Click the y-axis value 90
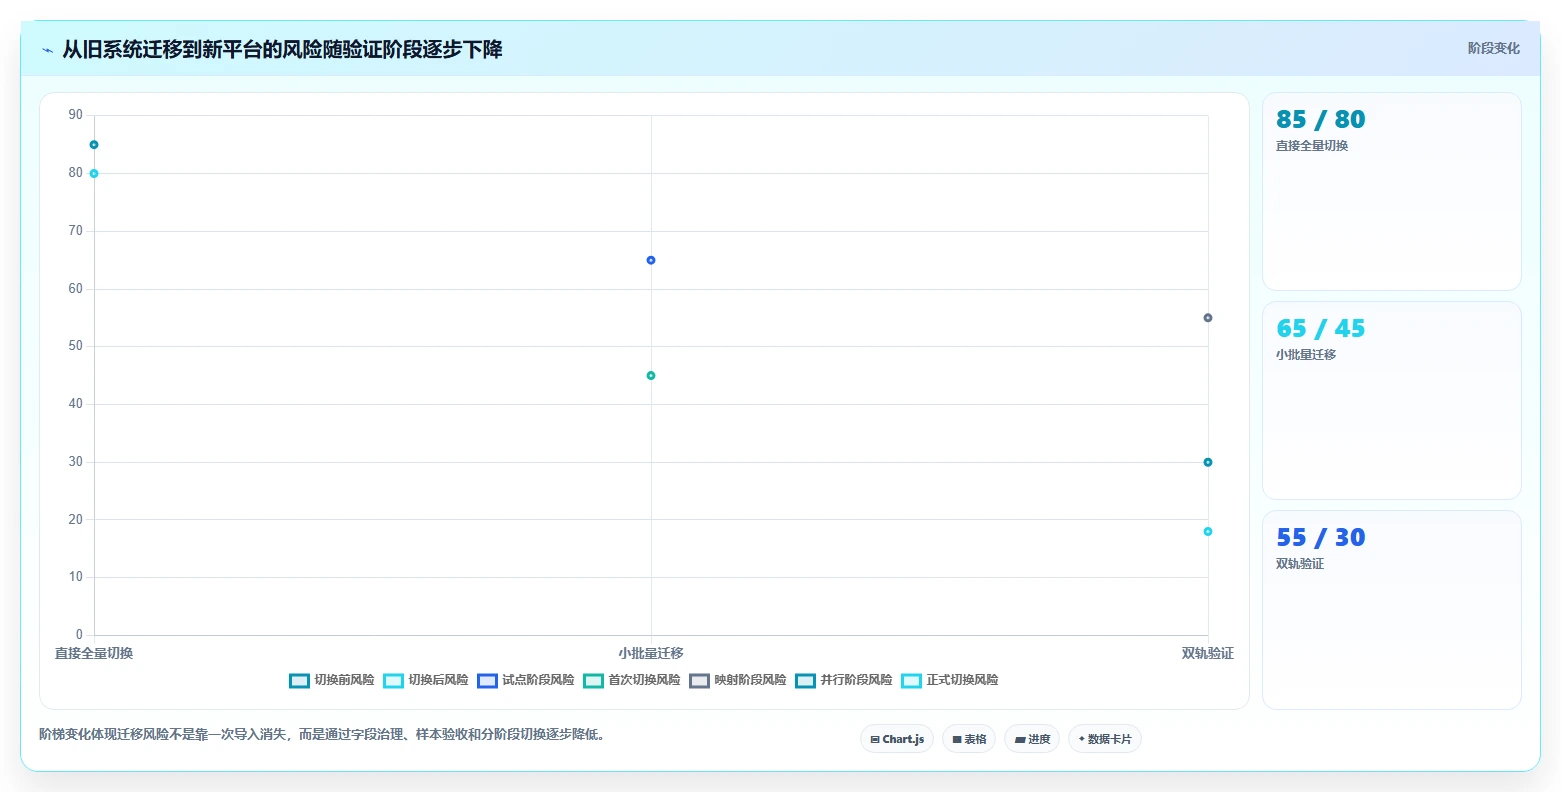 point(76,115)
